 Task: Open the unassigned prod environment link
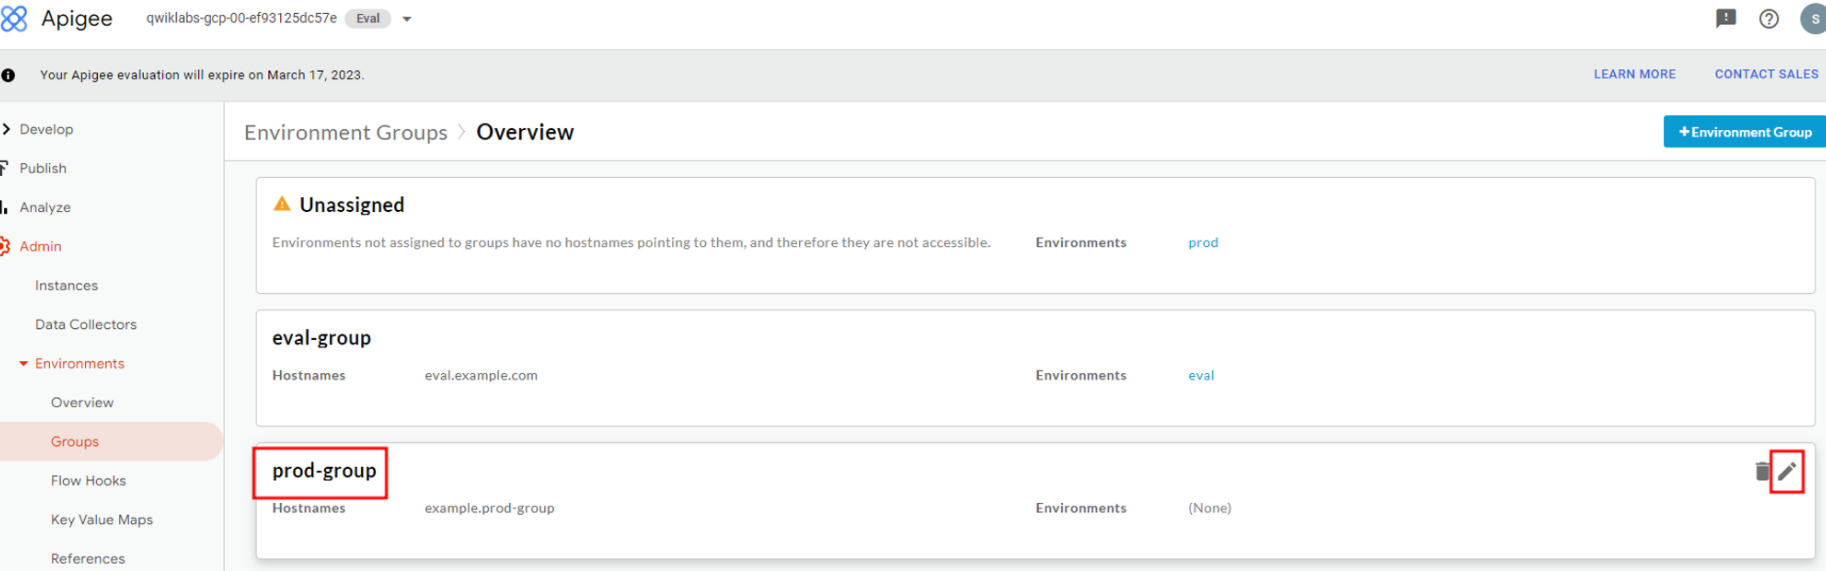1203,242
